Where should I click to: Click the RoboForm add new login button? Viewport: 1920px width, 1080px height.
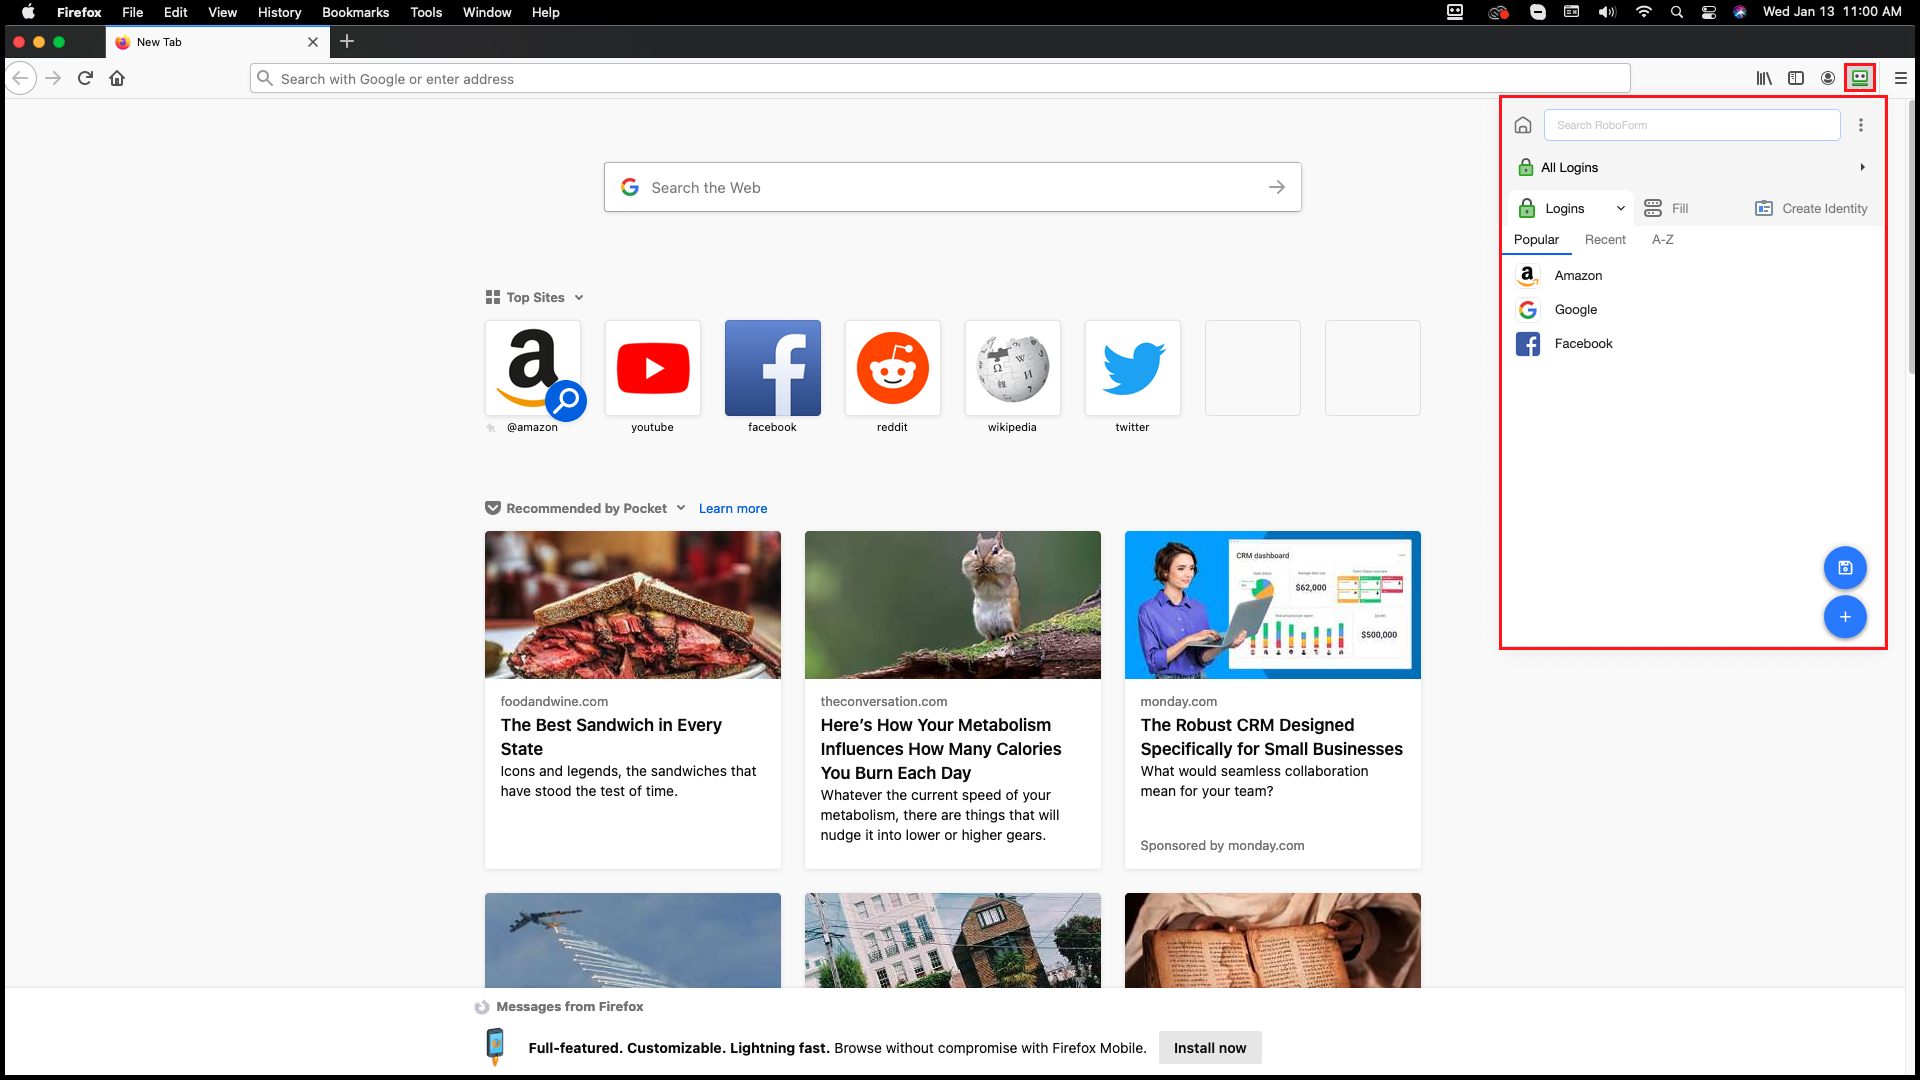point(1844,617)
